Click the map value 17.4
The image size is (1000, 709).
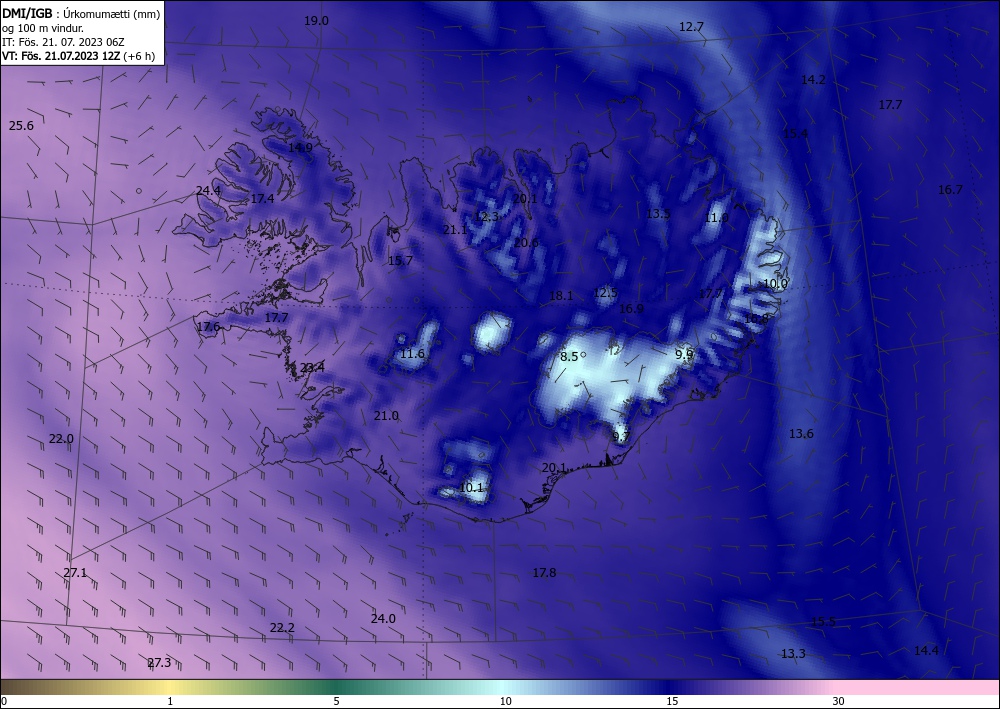pyautogui.click(x=261, y=199)
